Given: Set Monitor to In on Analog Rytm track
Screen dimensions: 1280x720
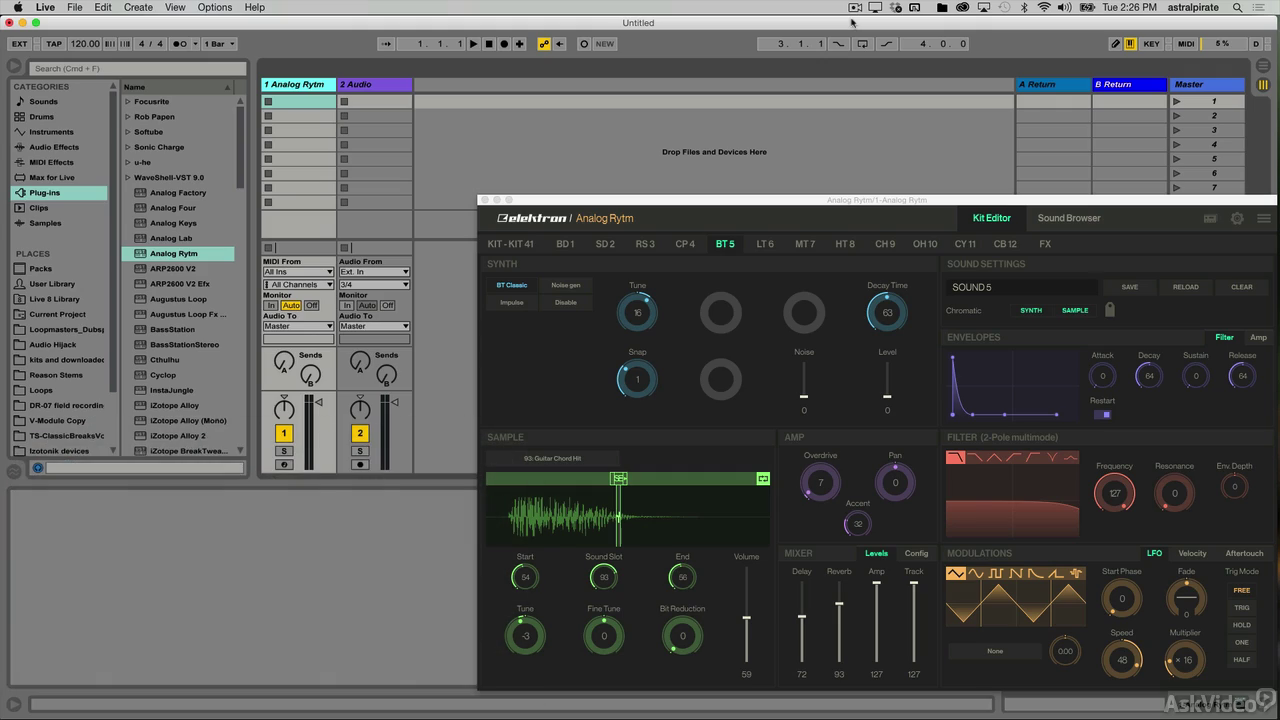Looking at the screenshot, I should click(270, 305).
